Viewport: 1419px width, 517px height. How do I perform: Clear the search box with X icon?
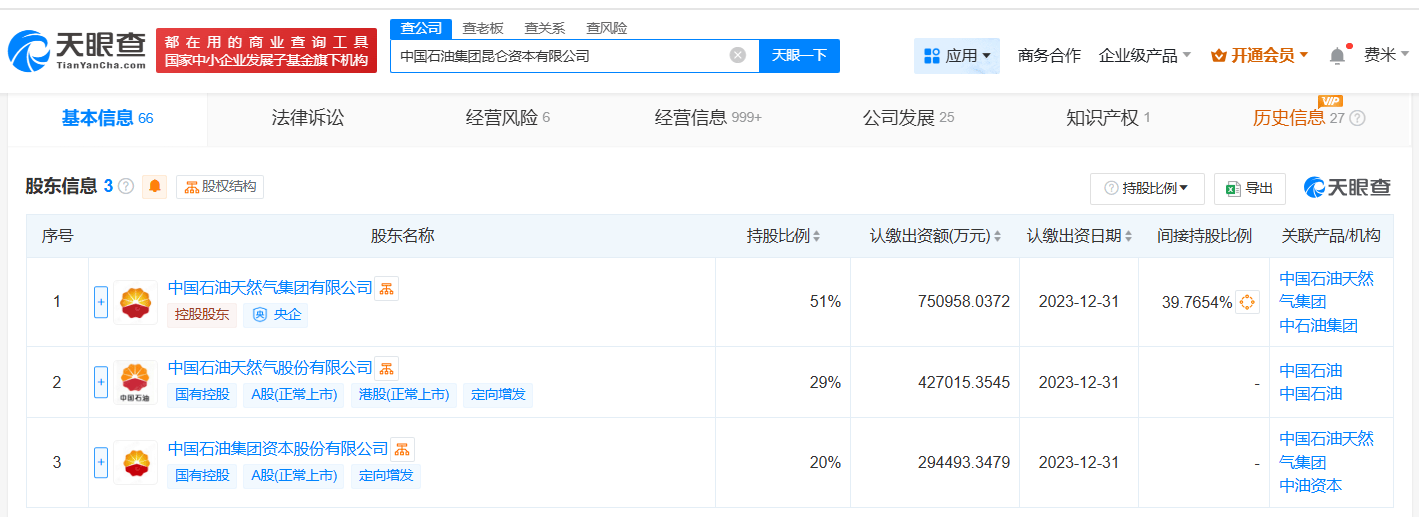point(738,55)
